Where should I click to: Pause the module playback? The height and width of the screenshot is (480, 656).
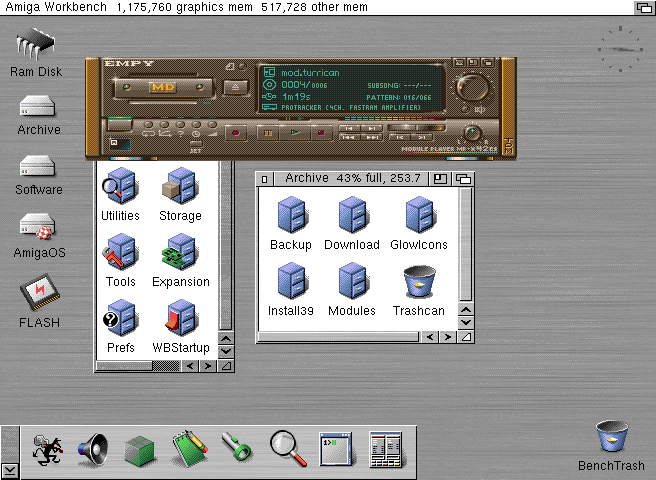pyautogui.click(x=268, y=133)
